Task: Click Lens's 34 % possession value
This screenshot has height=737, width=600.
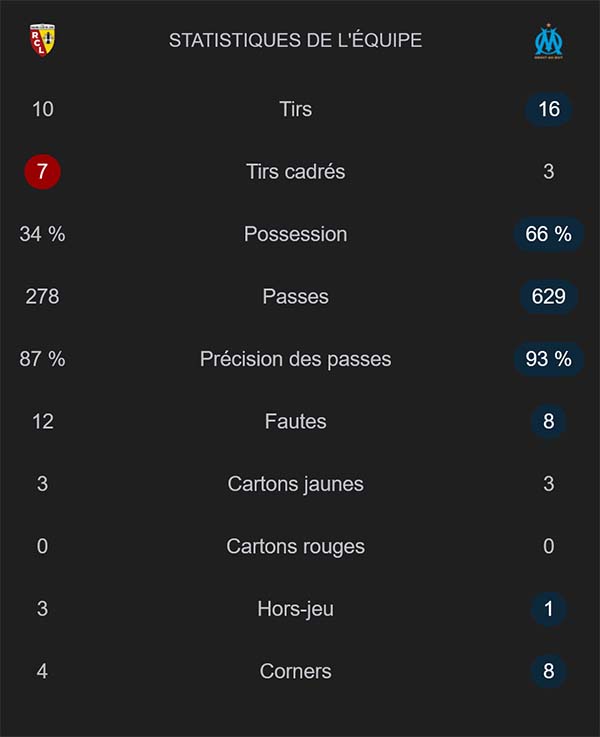Action: (42, 234)
